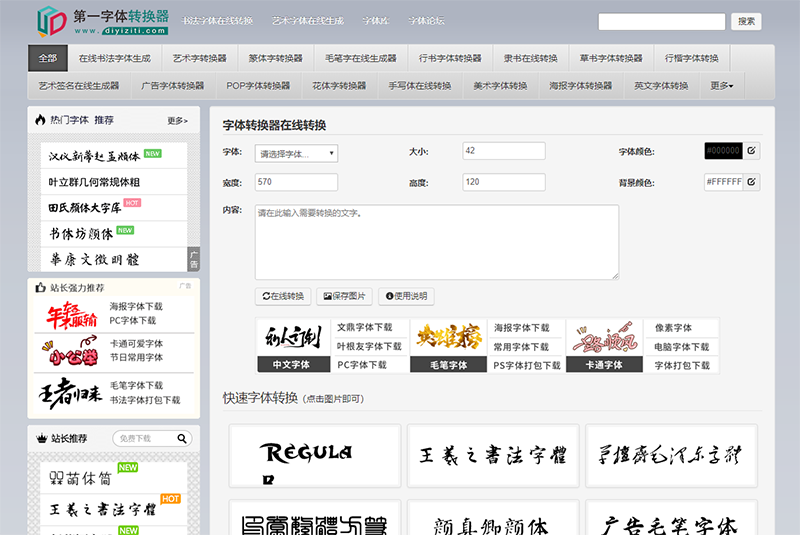Select 王羲之書法字體 quick convert image

click(493, 455)
